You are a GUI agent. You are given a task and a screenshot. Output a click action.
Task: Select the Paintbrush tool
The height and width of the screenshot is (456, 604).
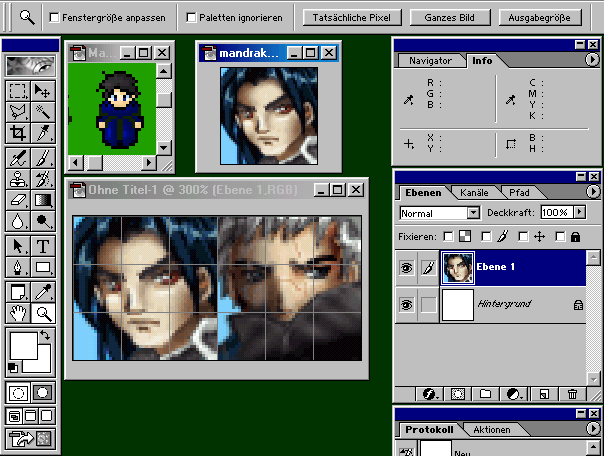pyautogui.click(x=43, y=158)
